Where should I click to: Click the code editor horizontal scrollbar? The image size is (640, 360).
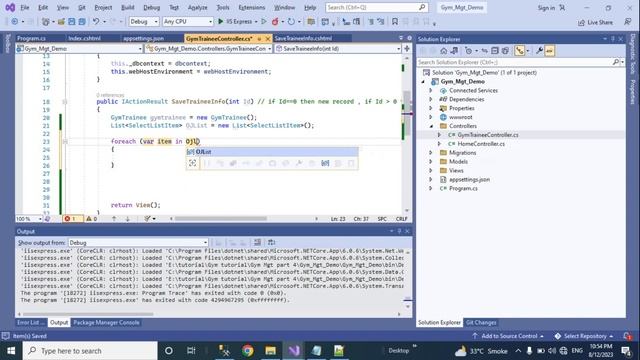220,219
